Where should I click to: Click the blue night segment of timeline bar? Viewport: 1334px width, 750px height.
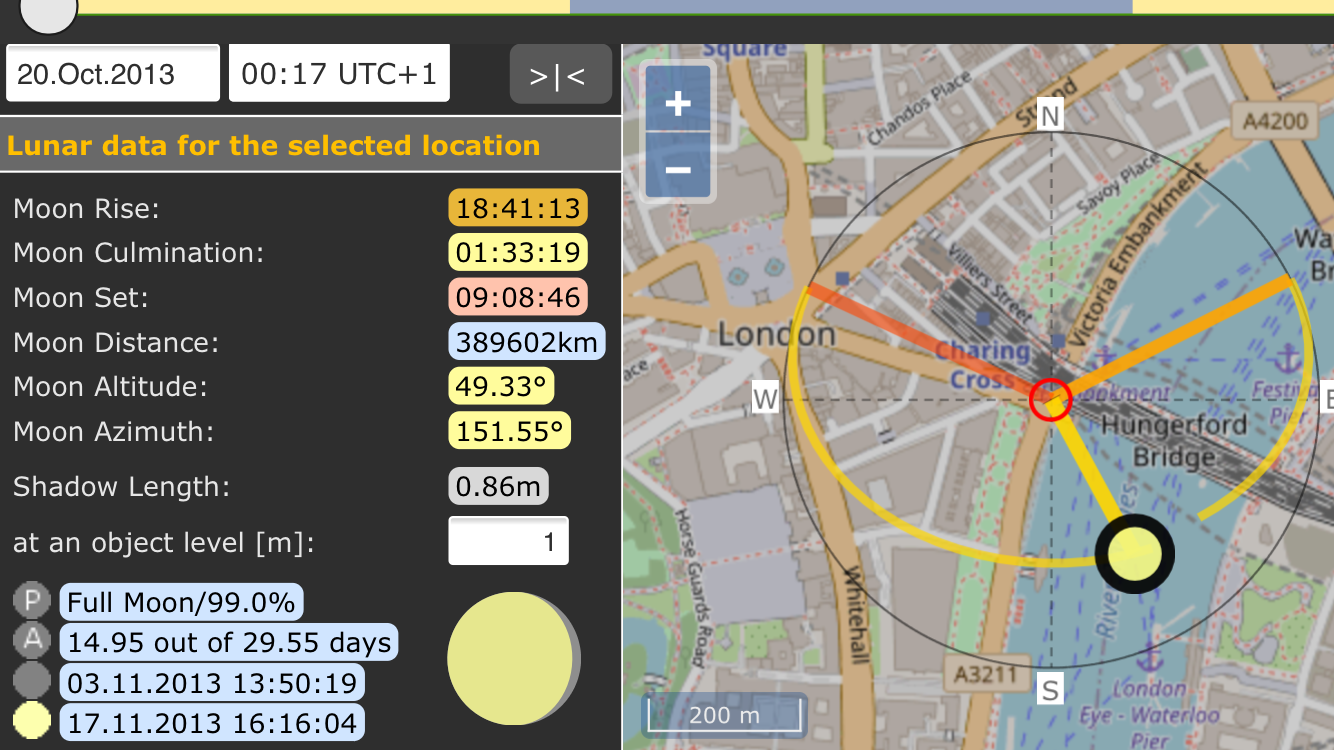(x=850, y=7)
